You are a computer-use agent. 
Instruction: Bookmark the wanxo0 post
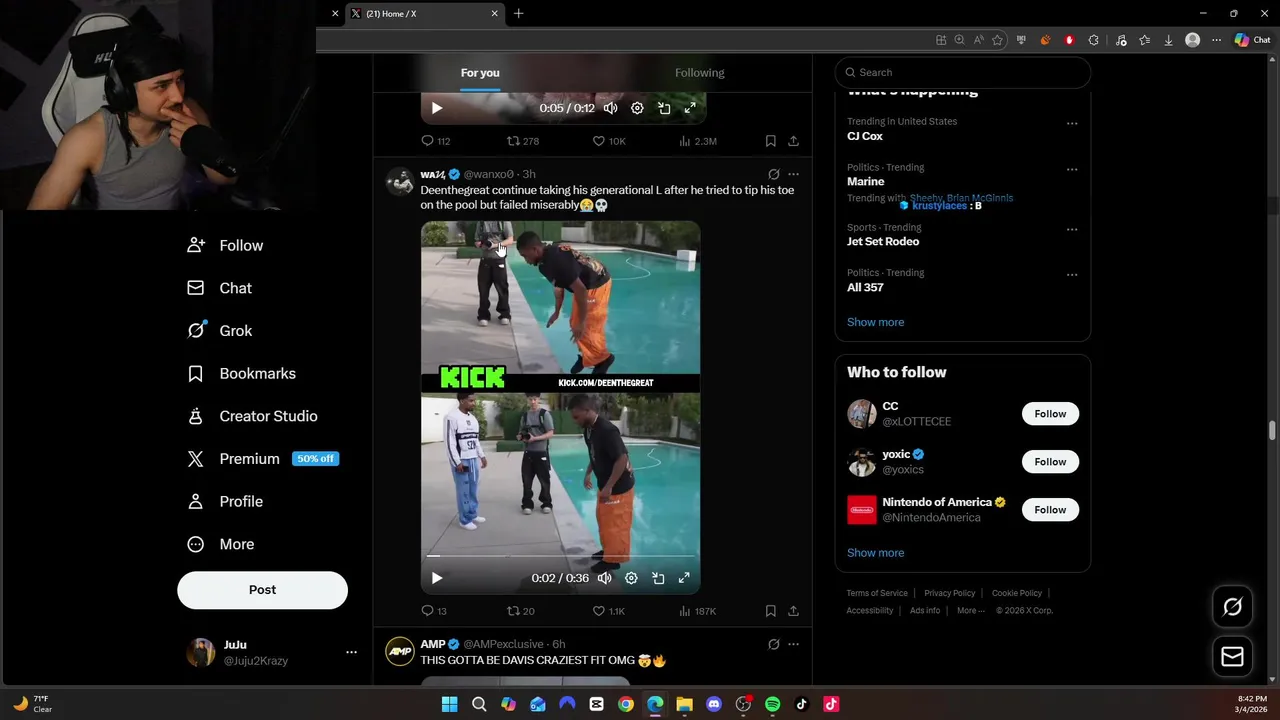pyautogui.click(x=770, y=611)
